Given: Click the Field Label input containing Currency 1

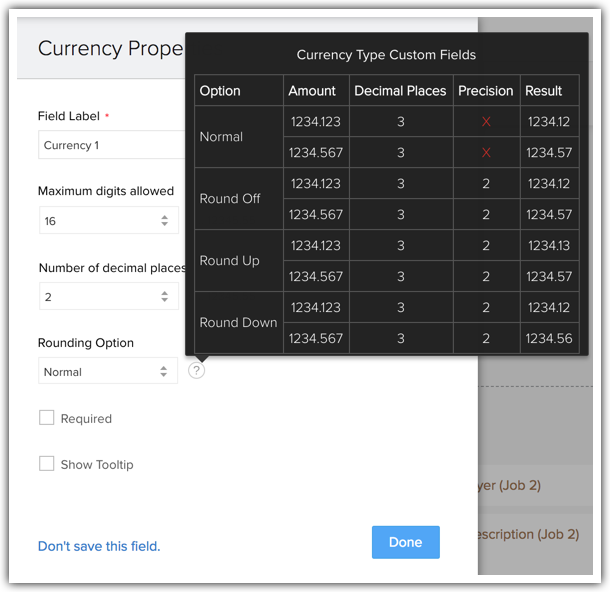Looking at the screenshot, I should [110, 145].
